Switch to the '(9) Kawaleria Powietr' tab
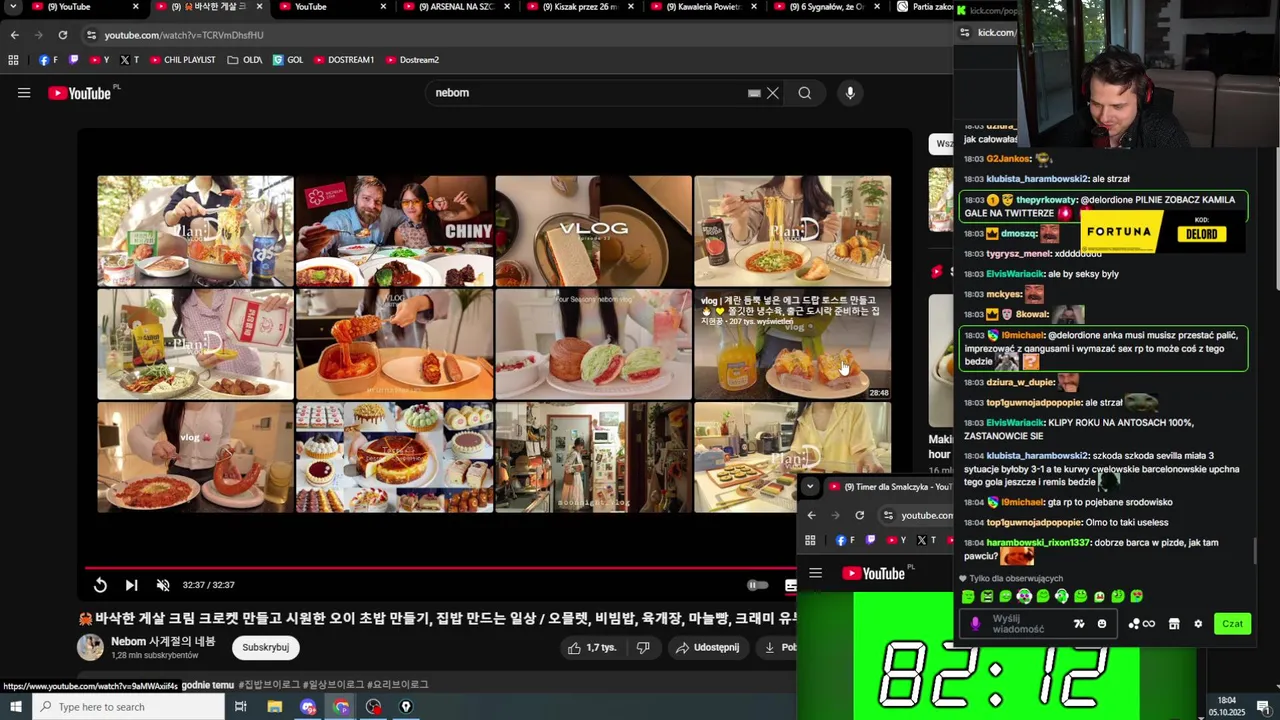 pyautogui.click(x=704, y=7)
